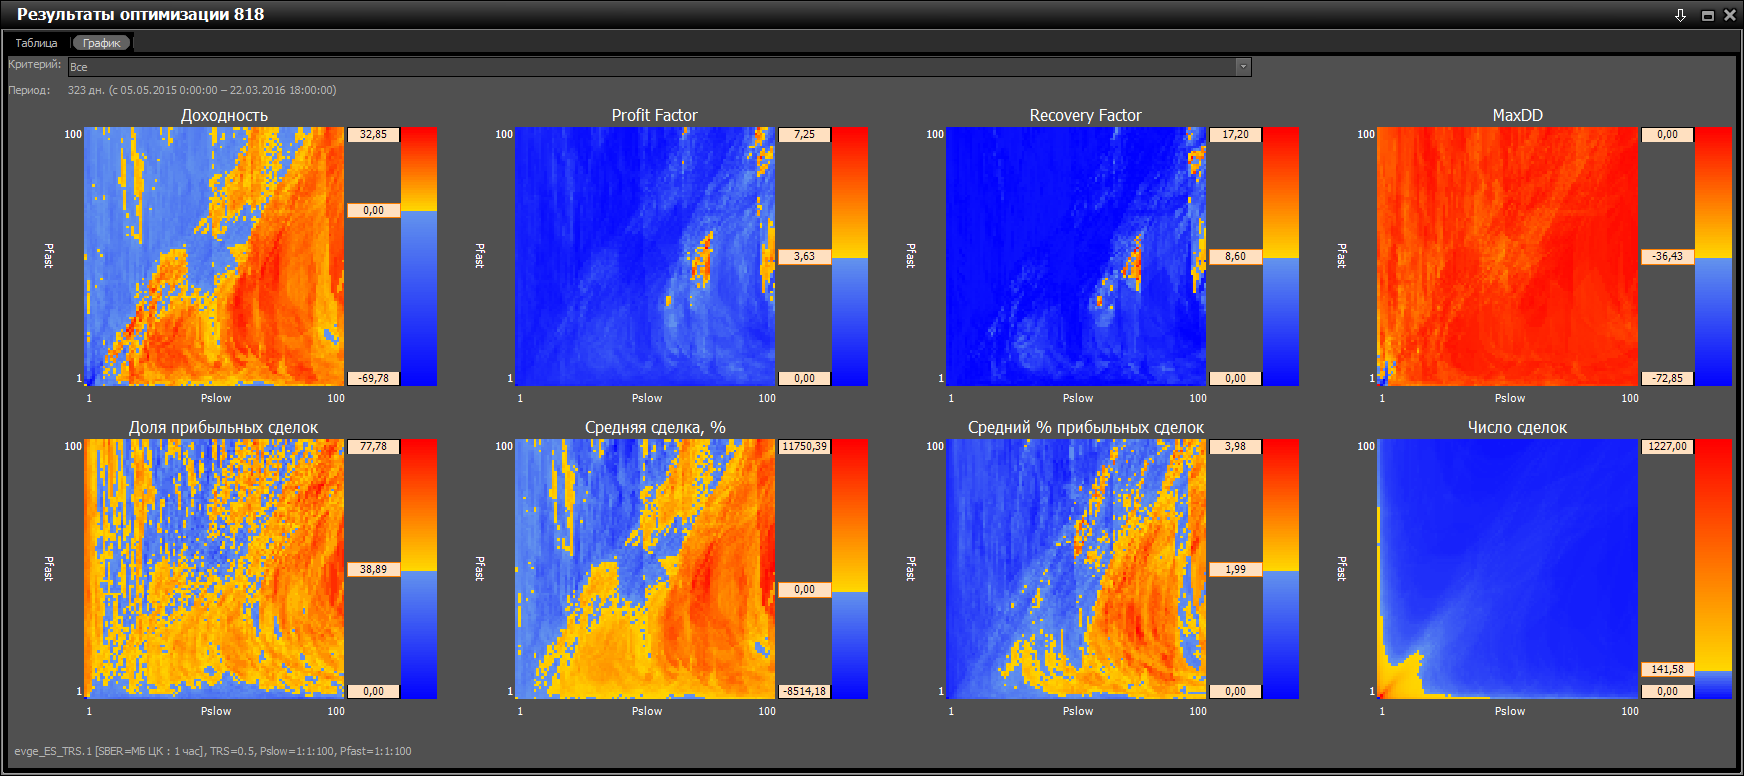Click the Доходность heatmap chart
Viewport: 1744px width, 776px height.
(214, 256)
